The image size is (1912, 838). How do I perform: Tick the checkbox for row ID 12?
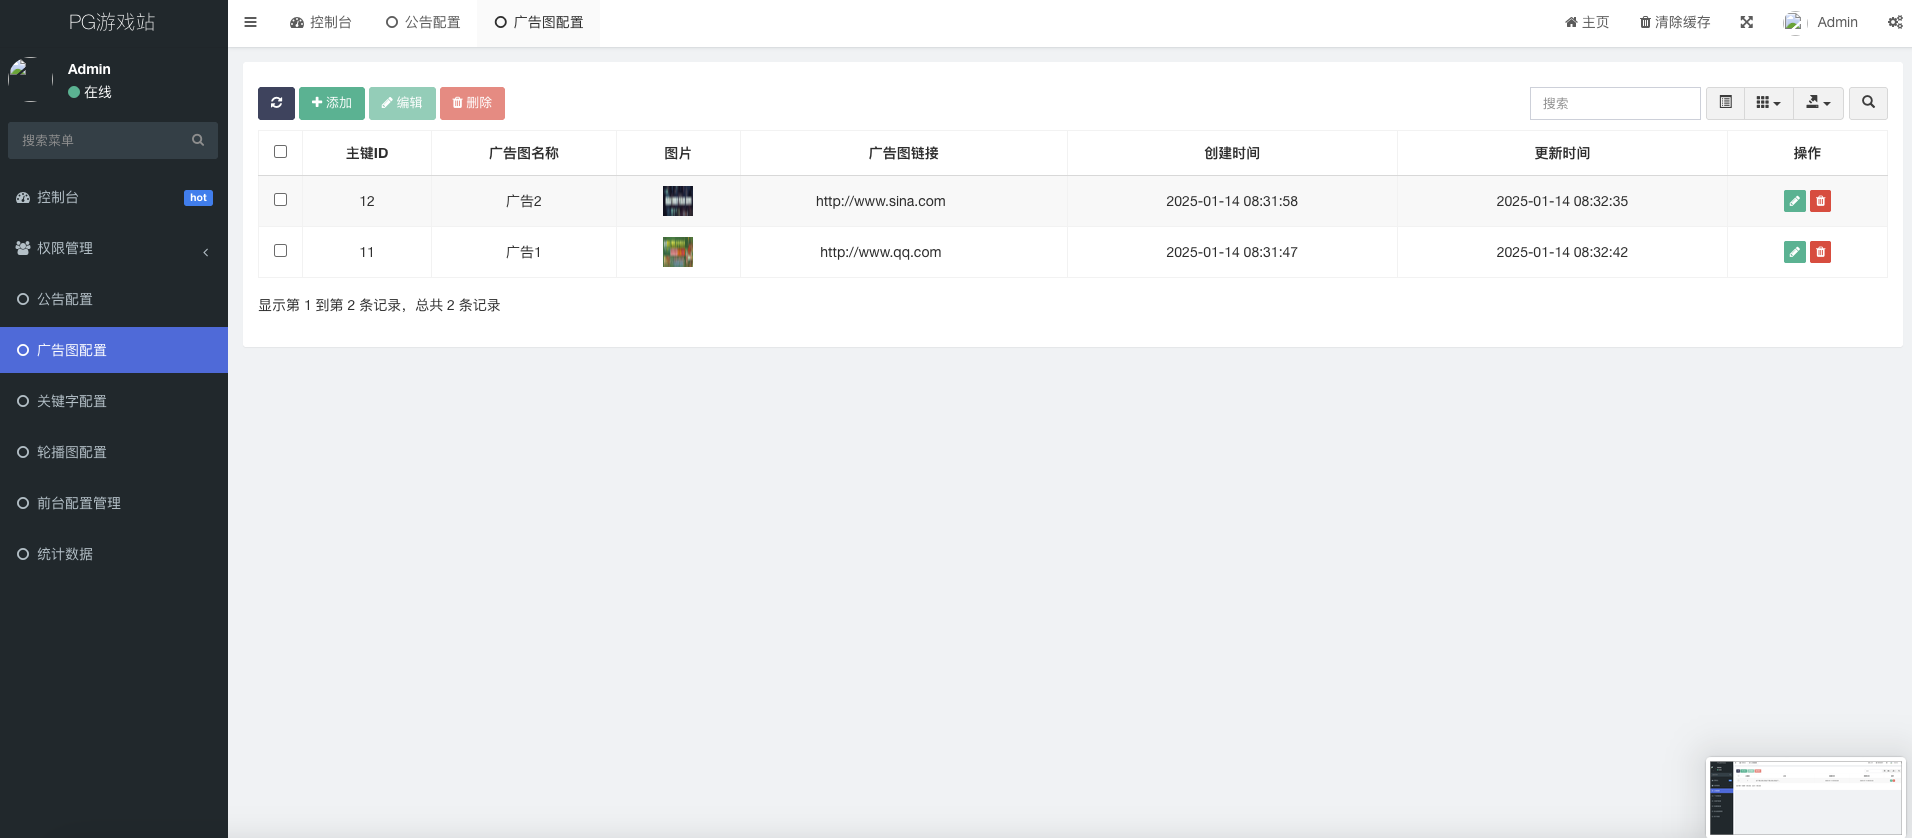pyautogui.click(x=280, y=200)
